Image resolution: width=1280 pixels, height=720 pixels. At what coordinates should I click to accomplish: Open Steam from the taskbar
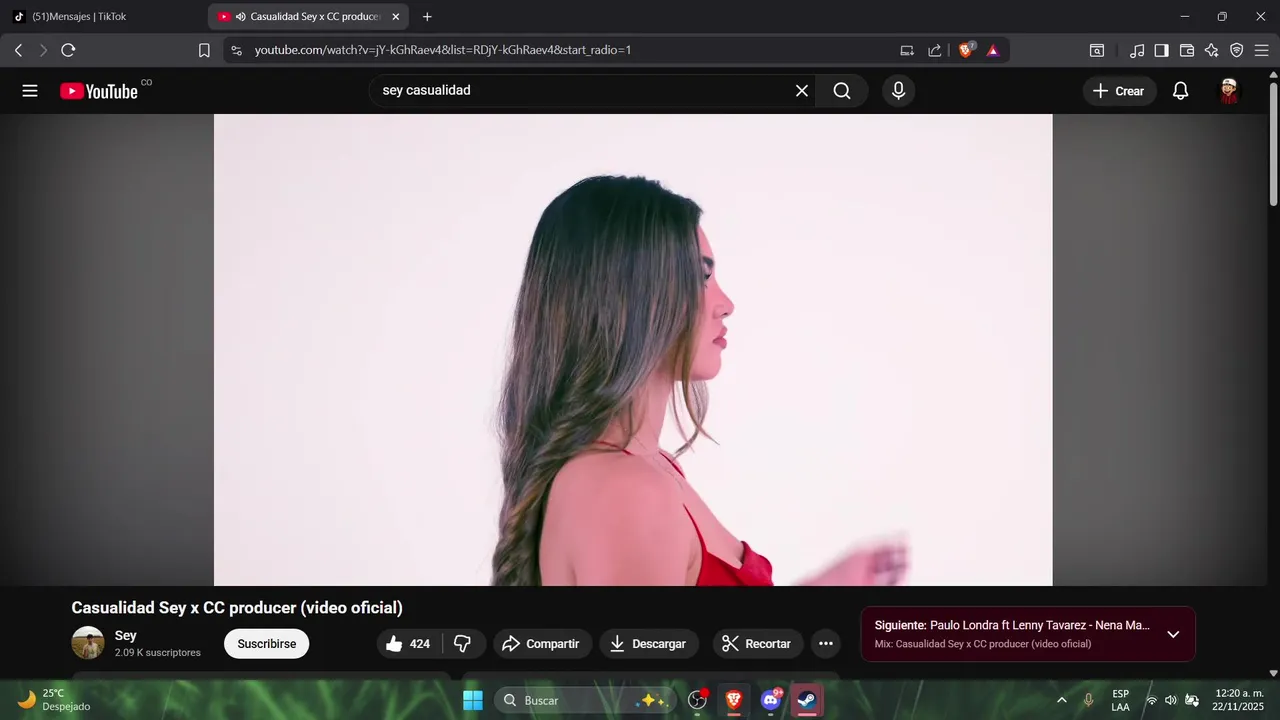[x=807, y=700]
